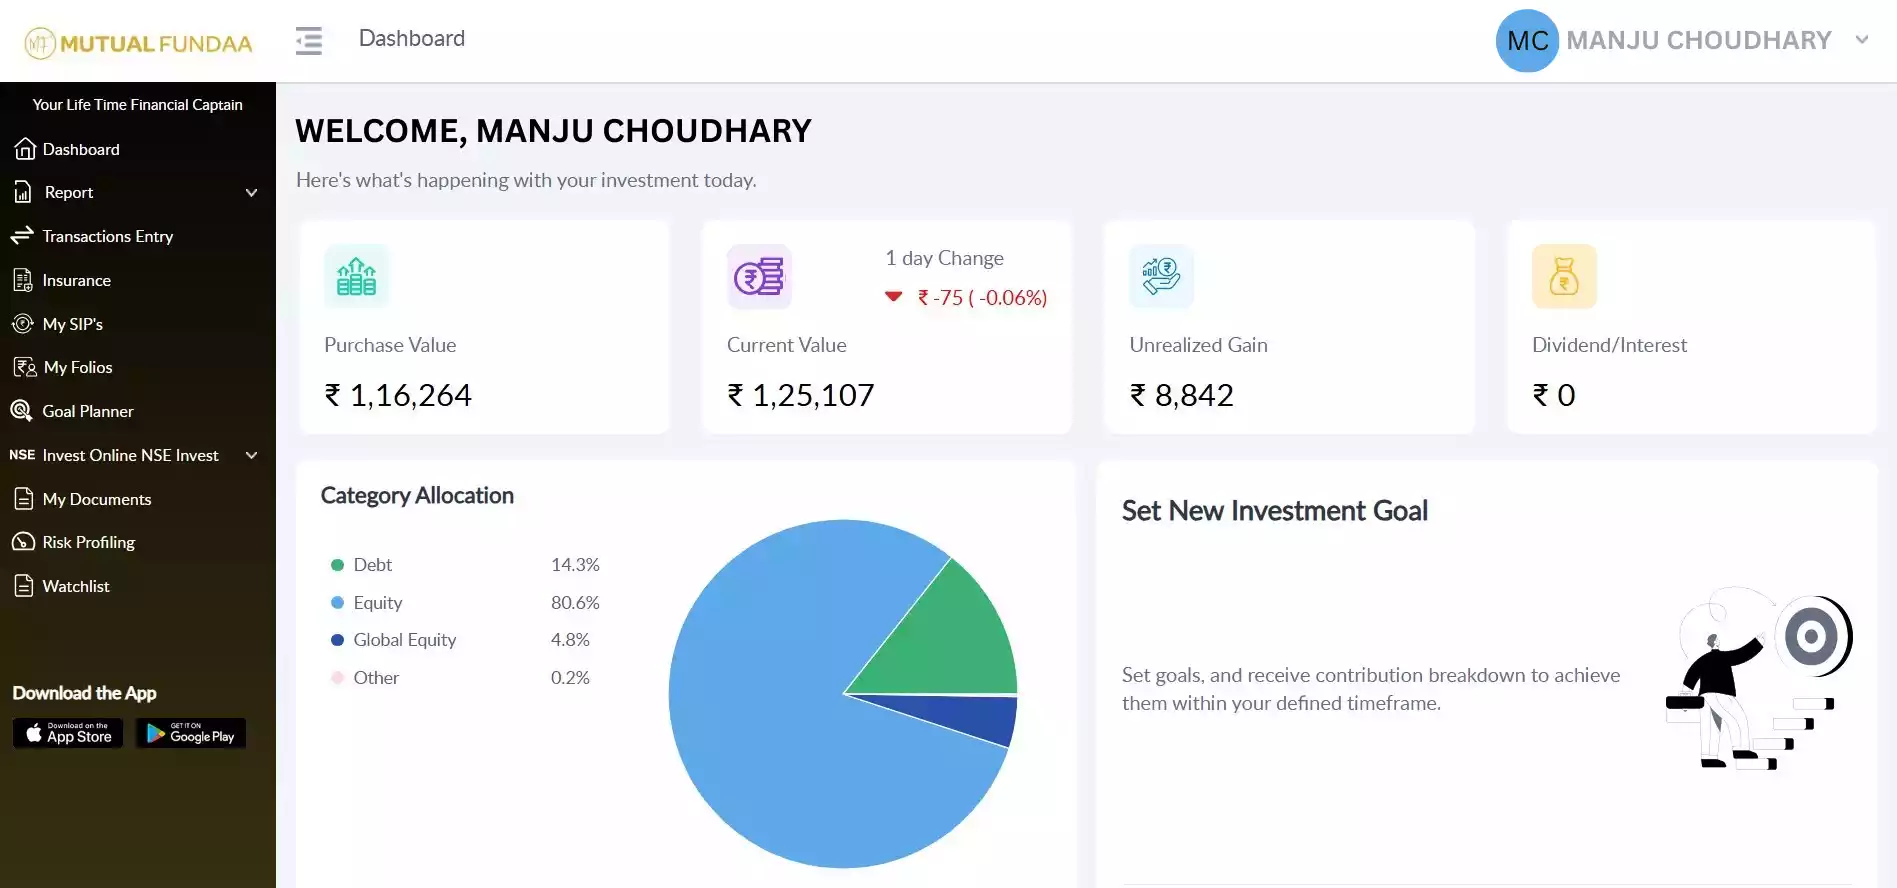
Task: Open the Watchlist menu item
Action: coord(76,587)
